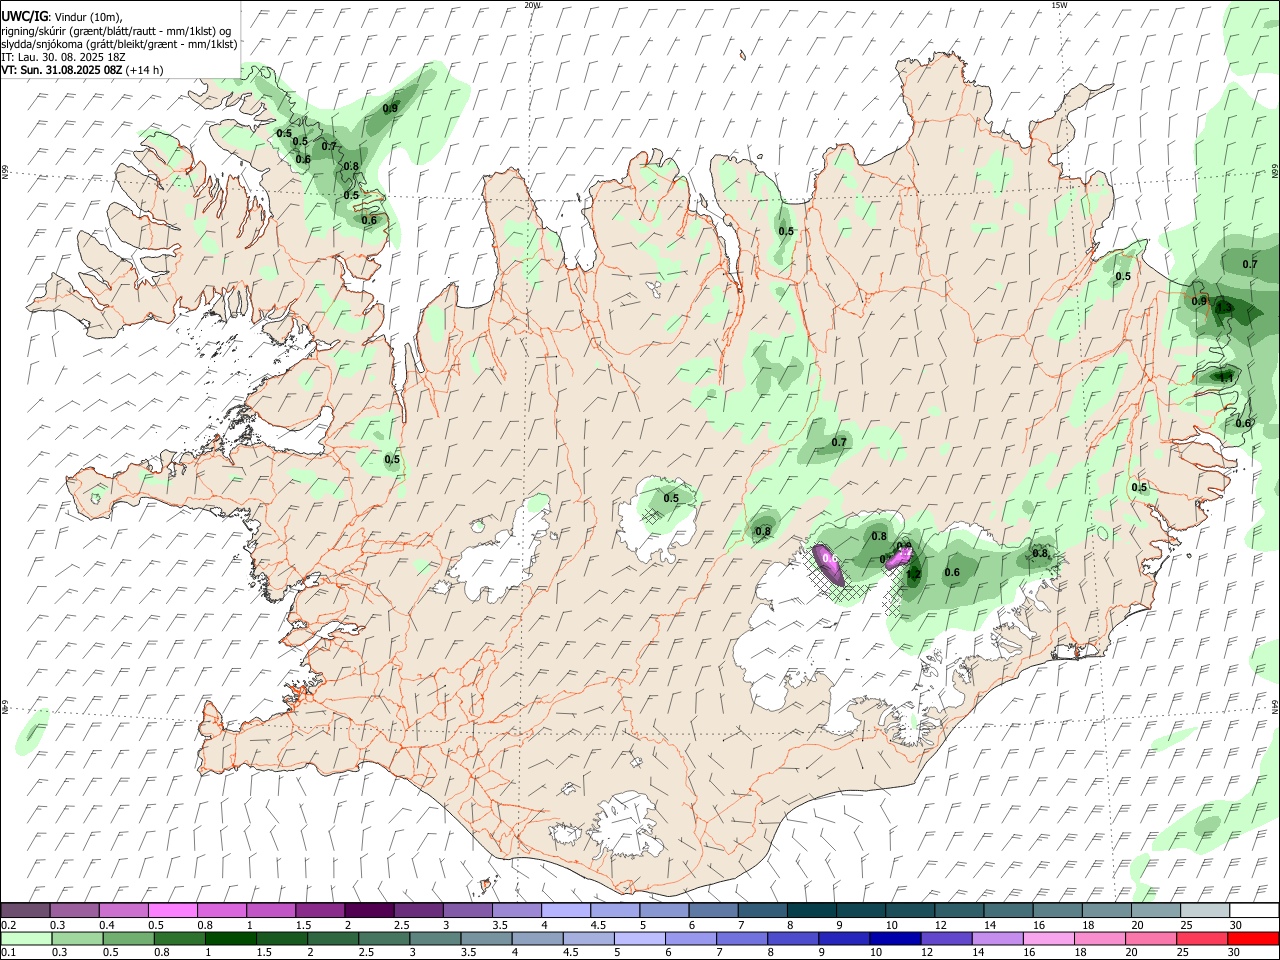The width and height of the screenshot is (1280, 960).
Task: Select the upper legend swatch labeled 20
Action: point(1156,910)
